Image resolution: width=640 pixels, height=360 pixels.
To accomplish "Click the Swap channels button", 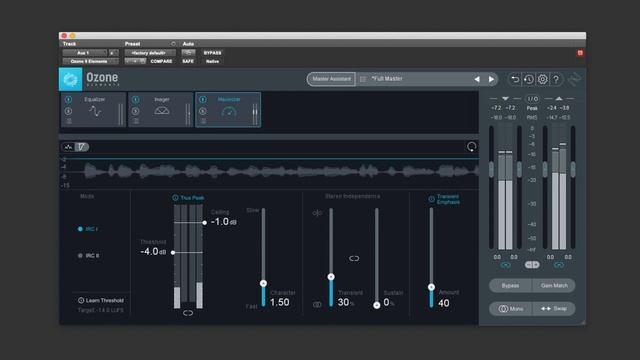I will [x=554, y=309].
